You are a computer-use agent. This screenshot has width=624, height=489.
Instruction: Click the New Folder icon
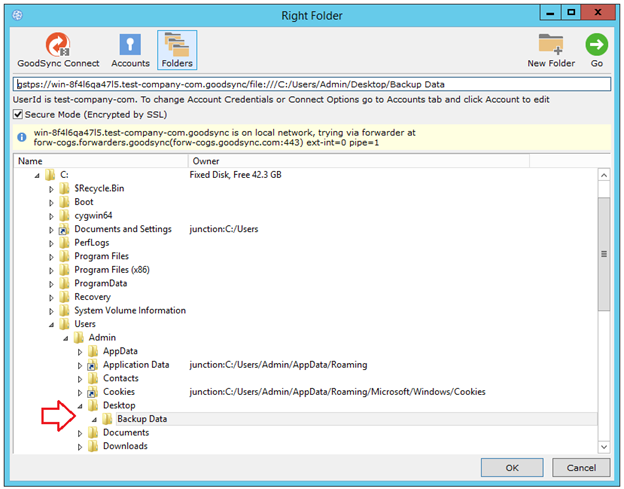550,44
